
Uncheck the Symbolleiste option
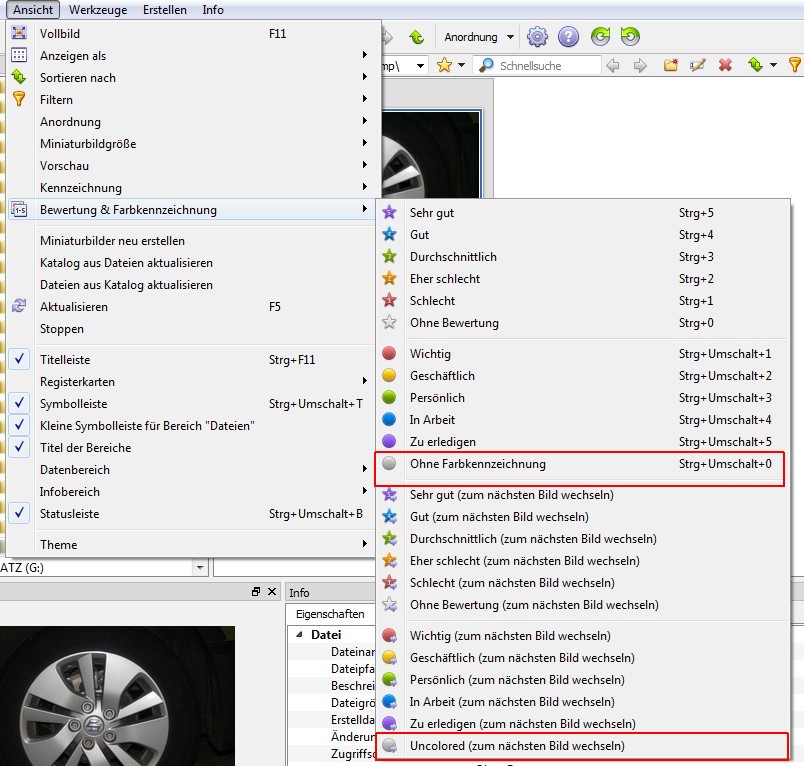pos(20,404)
